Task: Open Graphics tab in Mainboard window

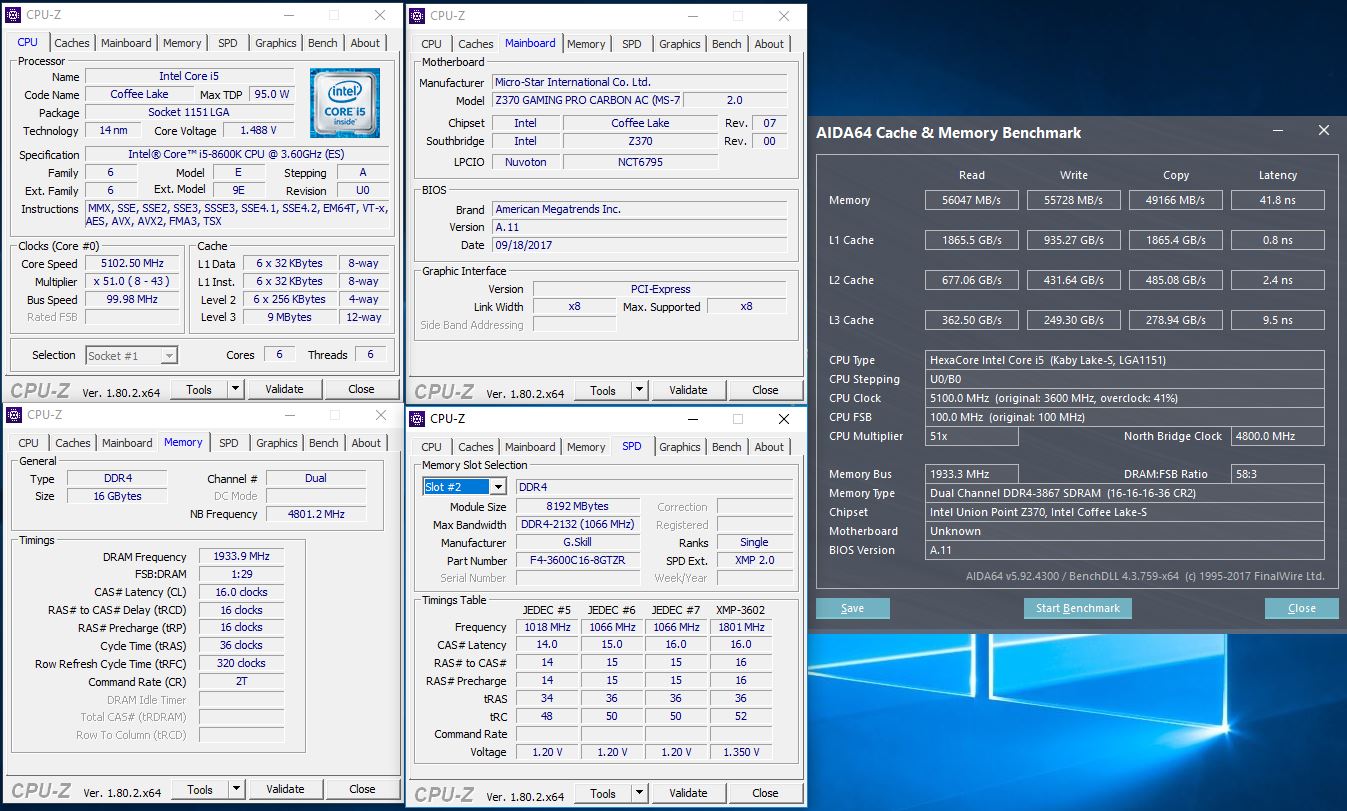Action: tap(679, 44)
